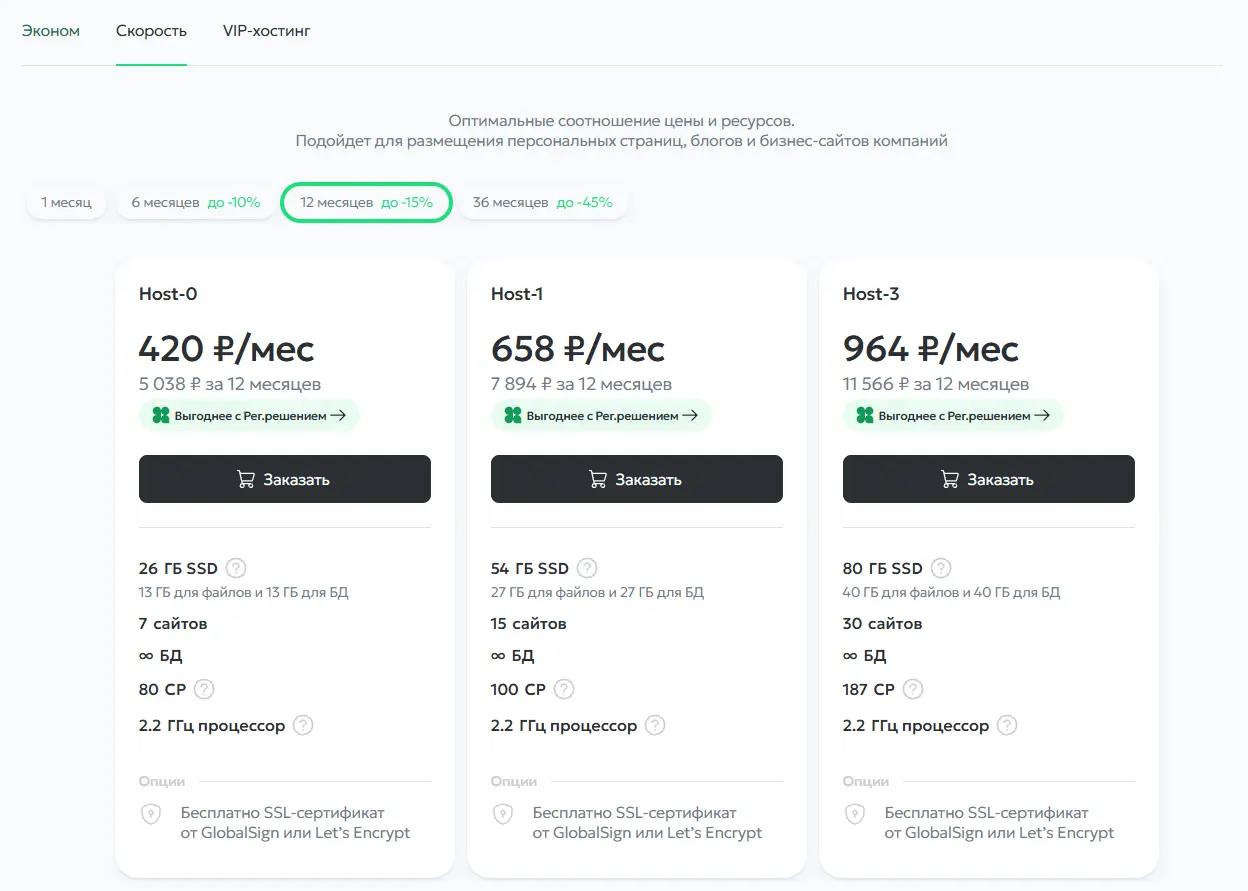
Task: Click the shield SSL icon in Host-0 card
Action: [151, 814]
